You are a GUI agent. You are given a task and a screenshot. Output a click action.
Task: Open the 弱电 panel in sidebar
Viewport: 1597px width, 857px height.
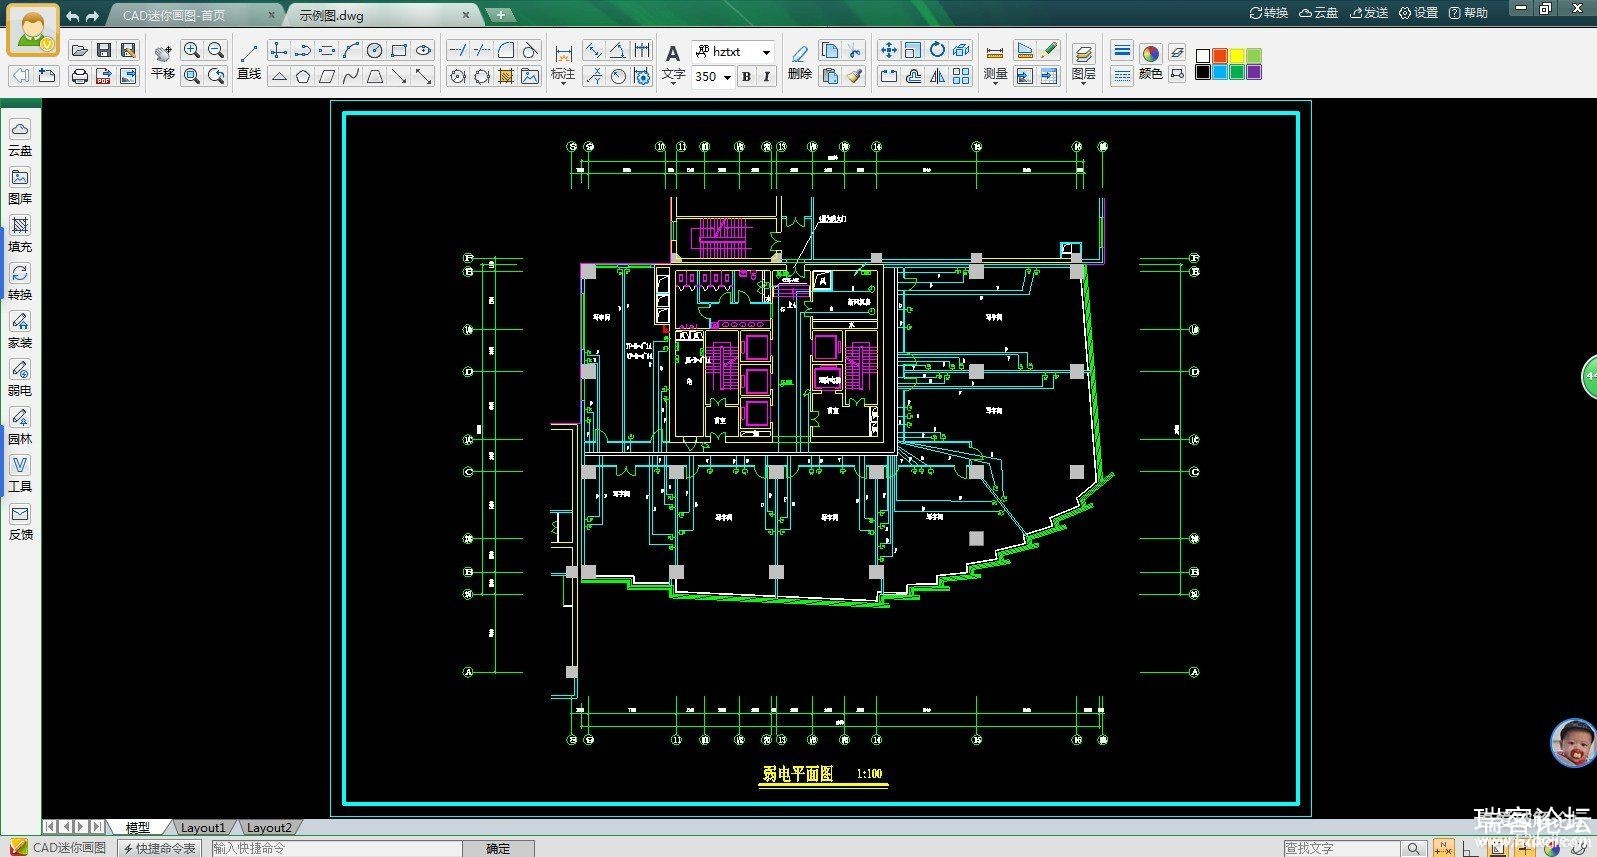(x=20, y=378)
